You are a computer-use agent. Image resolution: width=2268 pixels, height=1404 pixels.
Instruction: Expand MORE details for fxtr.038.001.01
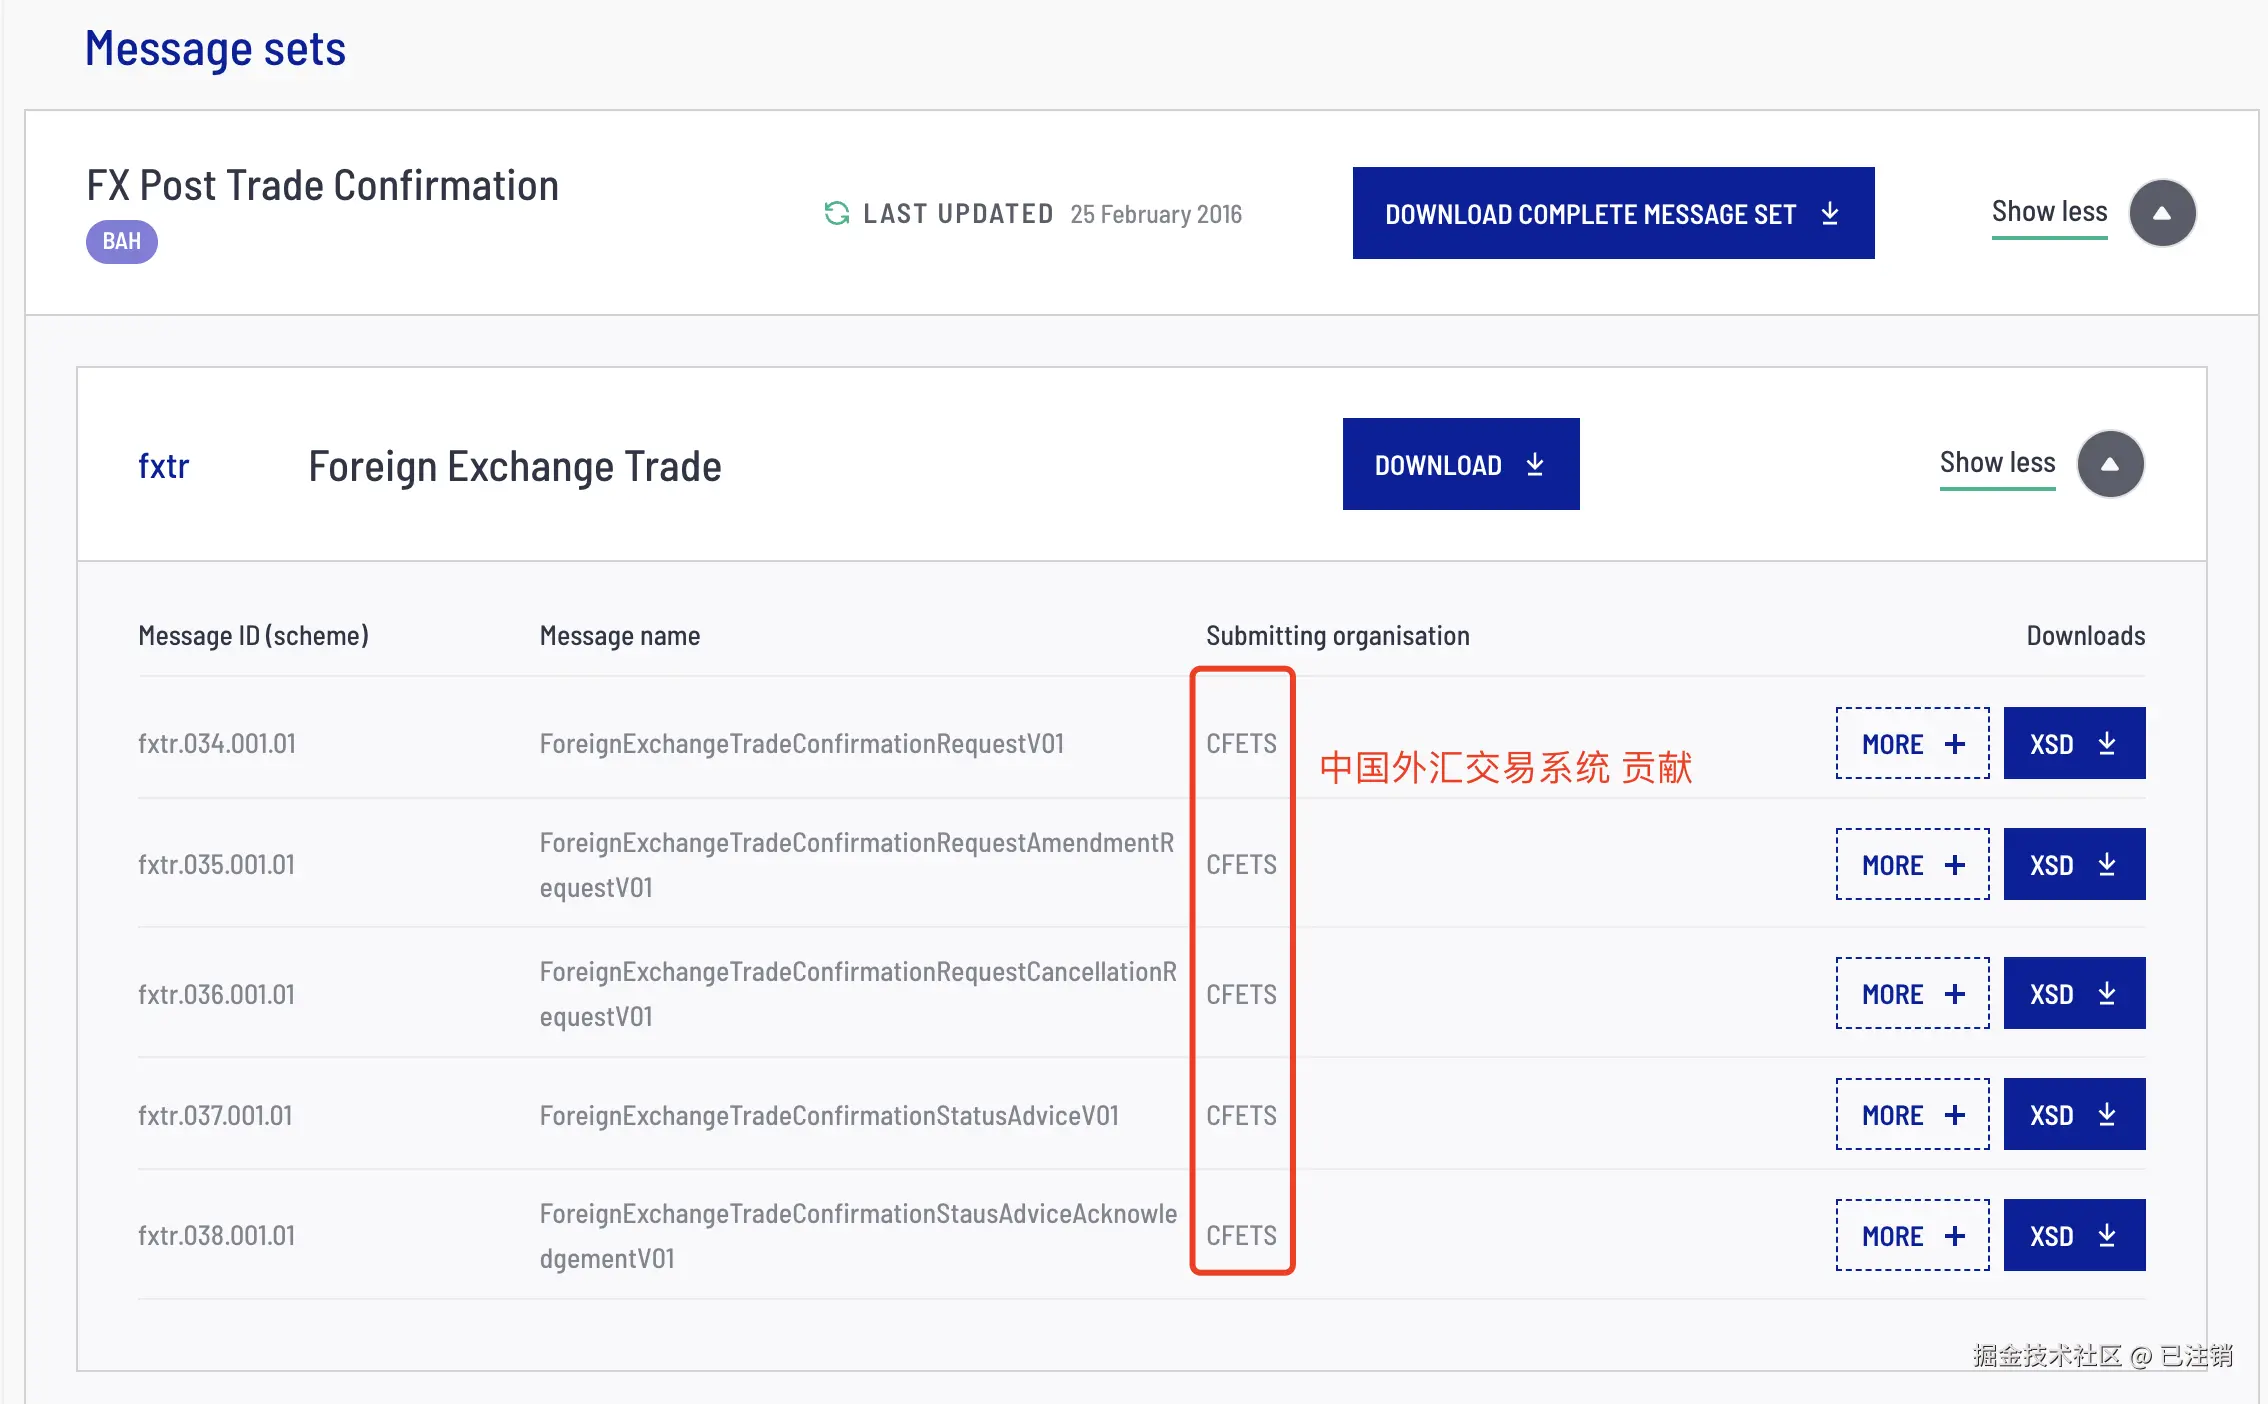tap(1912, 1235)
